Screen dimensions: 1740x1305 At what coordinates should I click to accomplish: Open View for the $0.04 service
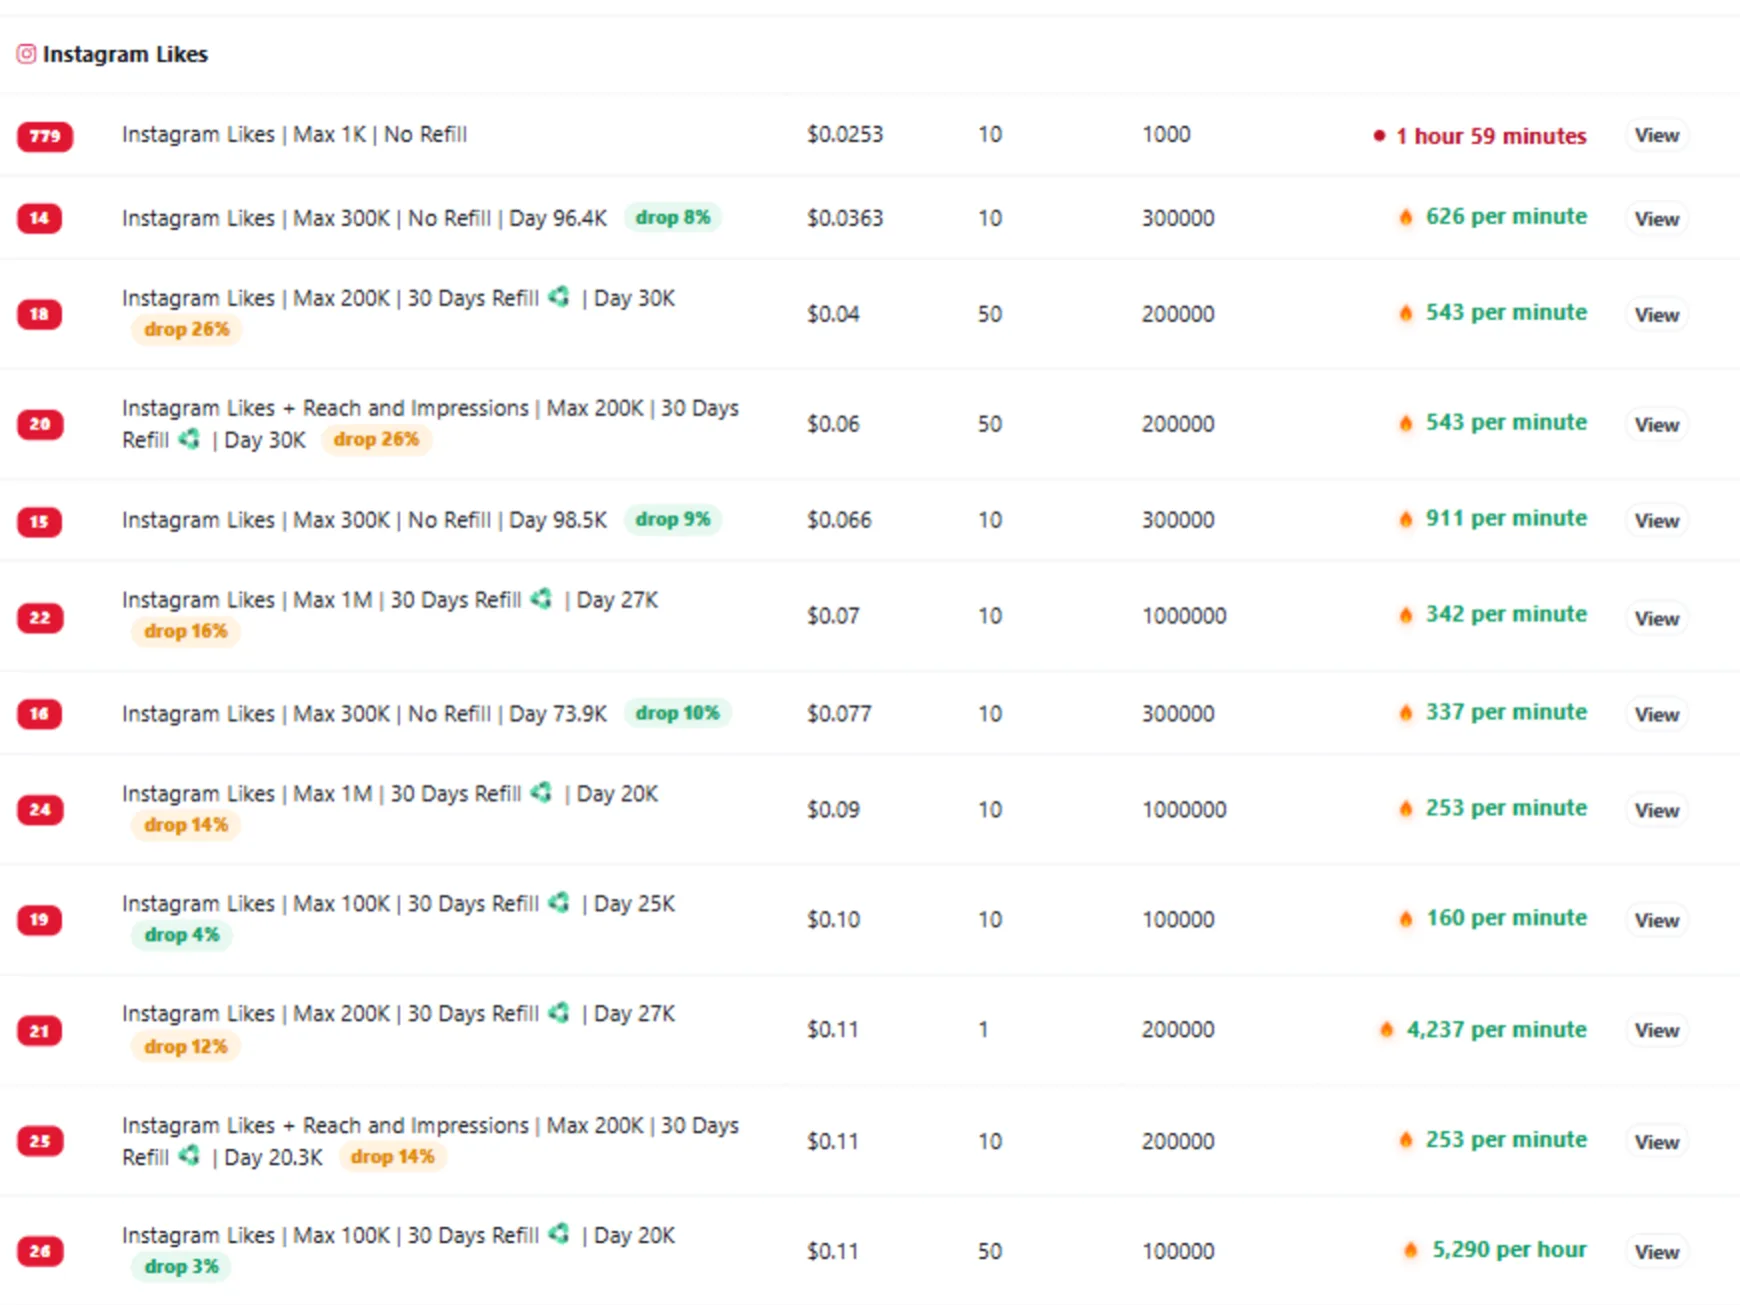pos(1657,315)
